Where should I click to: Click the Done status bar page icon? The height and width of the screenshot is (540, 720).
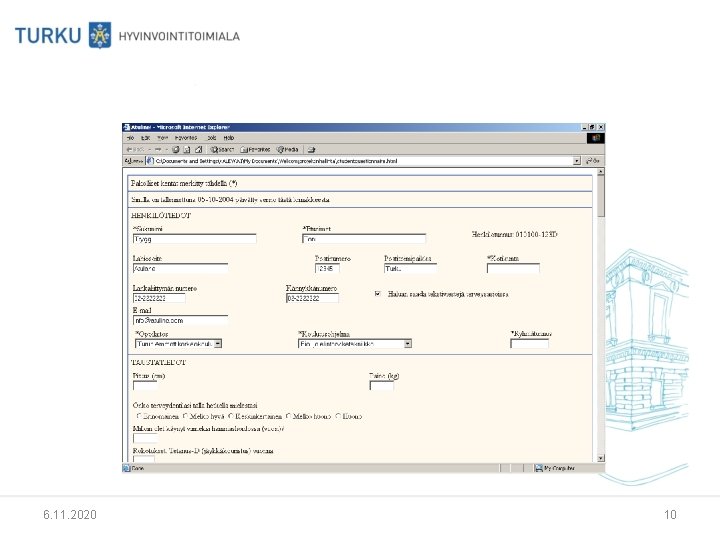click(127, 468)
